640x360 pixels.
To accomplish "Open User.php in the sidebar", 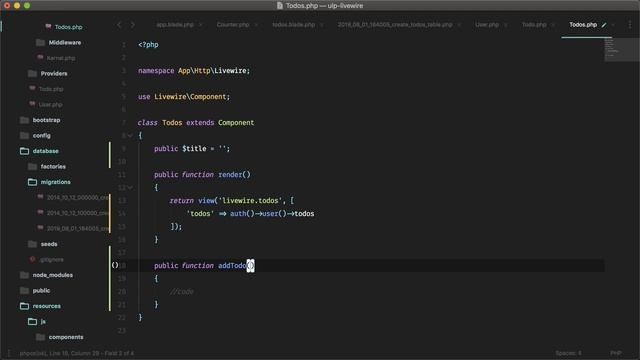I will coord(50,104).
